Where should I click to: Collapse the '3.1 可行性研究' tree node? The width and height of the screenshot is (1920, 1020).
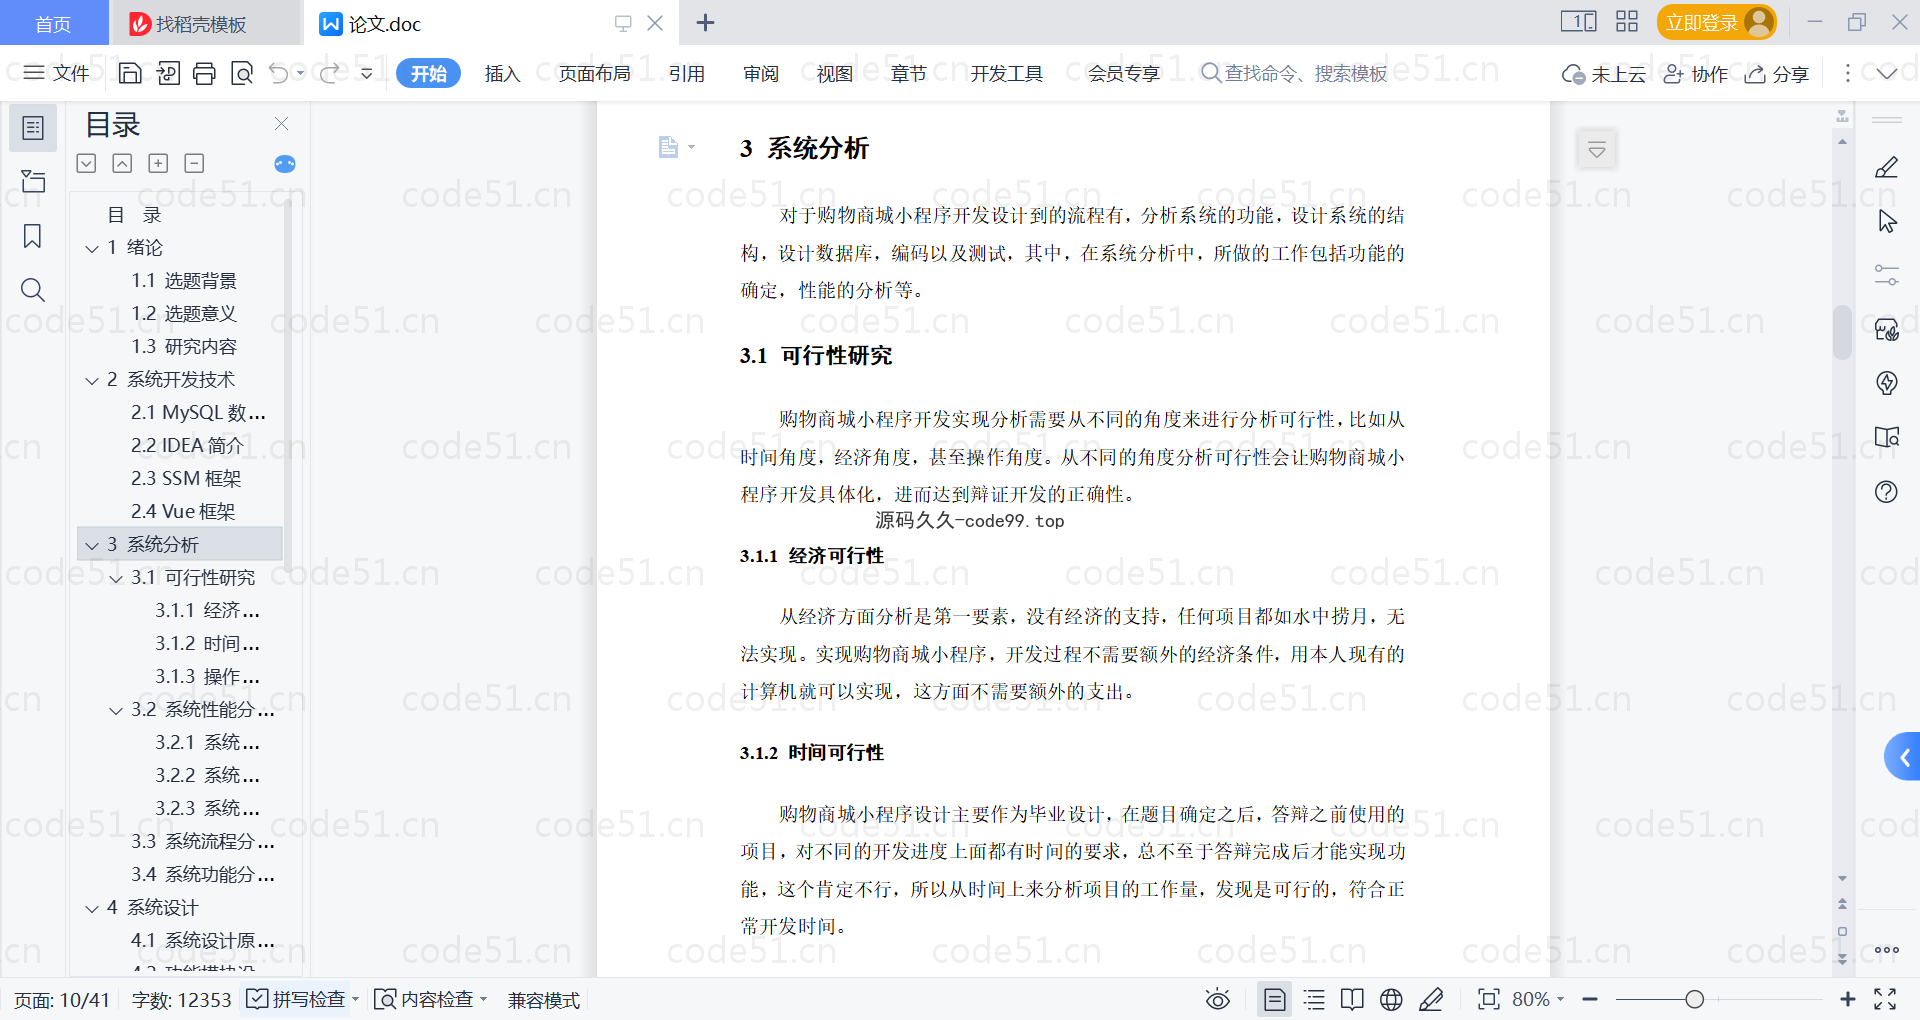116,578
